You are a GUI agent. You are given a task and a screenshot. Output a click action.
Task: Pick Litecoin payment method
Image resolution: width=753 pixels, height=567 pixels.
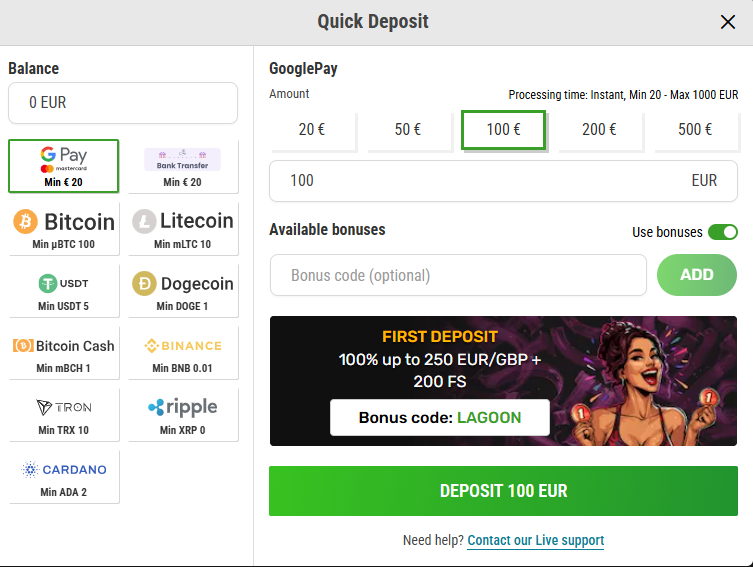click(x=182, y=228)
